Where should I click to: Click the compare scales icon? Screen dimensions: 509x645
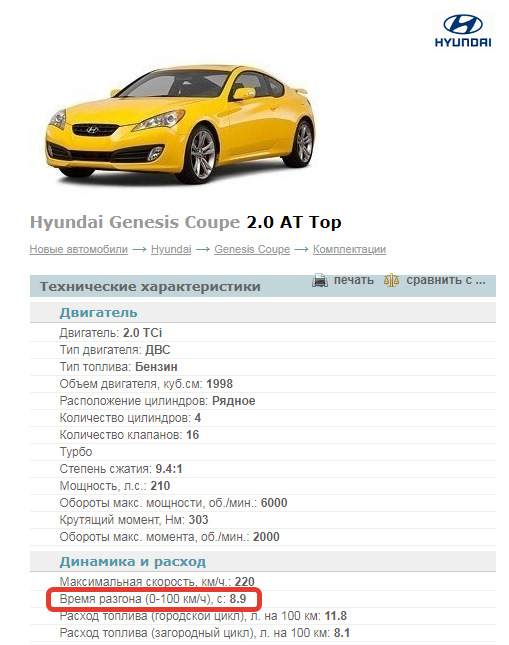point(391,281)
